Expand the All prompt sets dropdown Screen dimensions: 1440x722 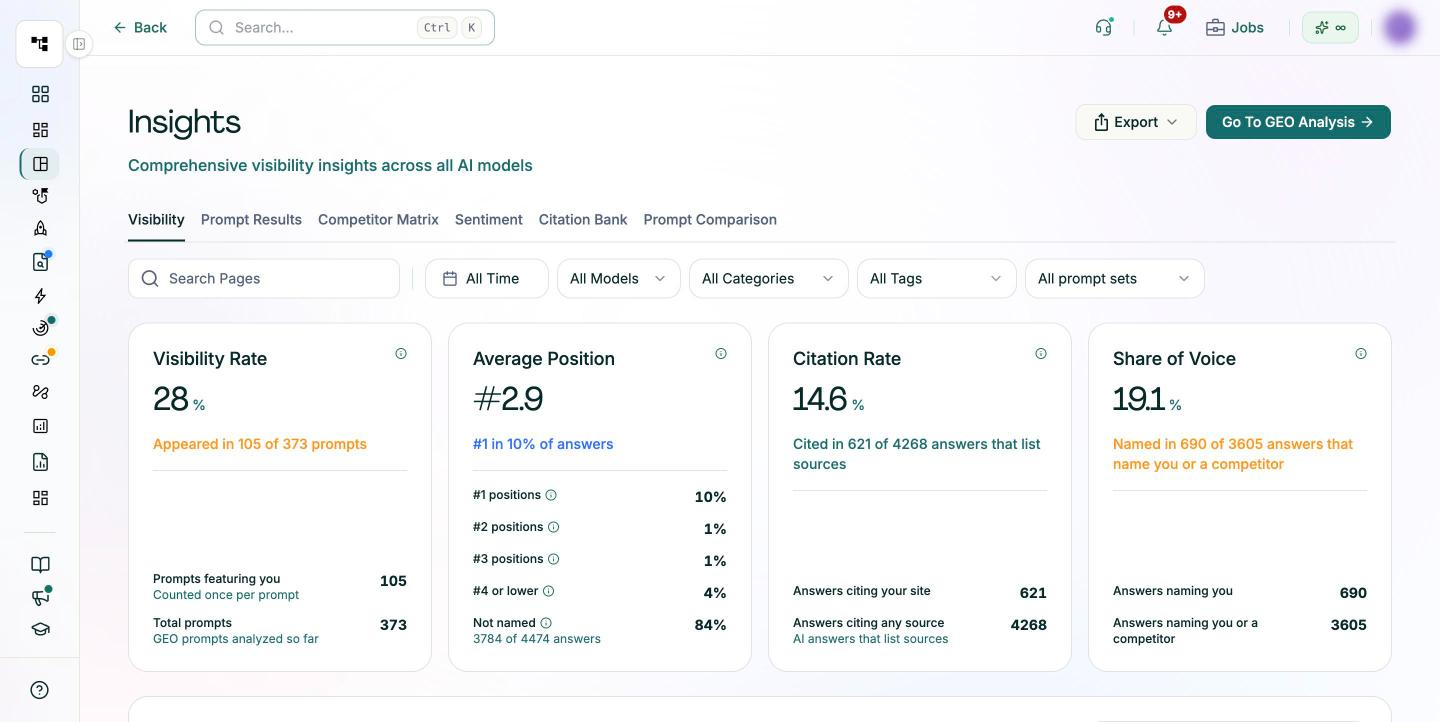[x=1115, y=278]
